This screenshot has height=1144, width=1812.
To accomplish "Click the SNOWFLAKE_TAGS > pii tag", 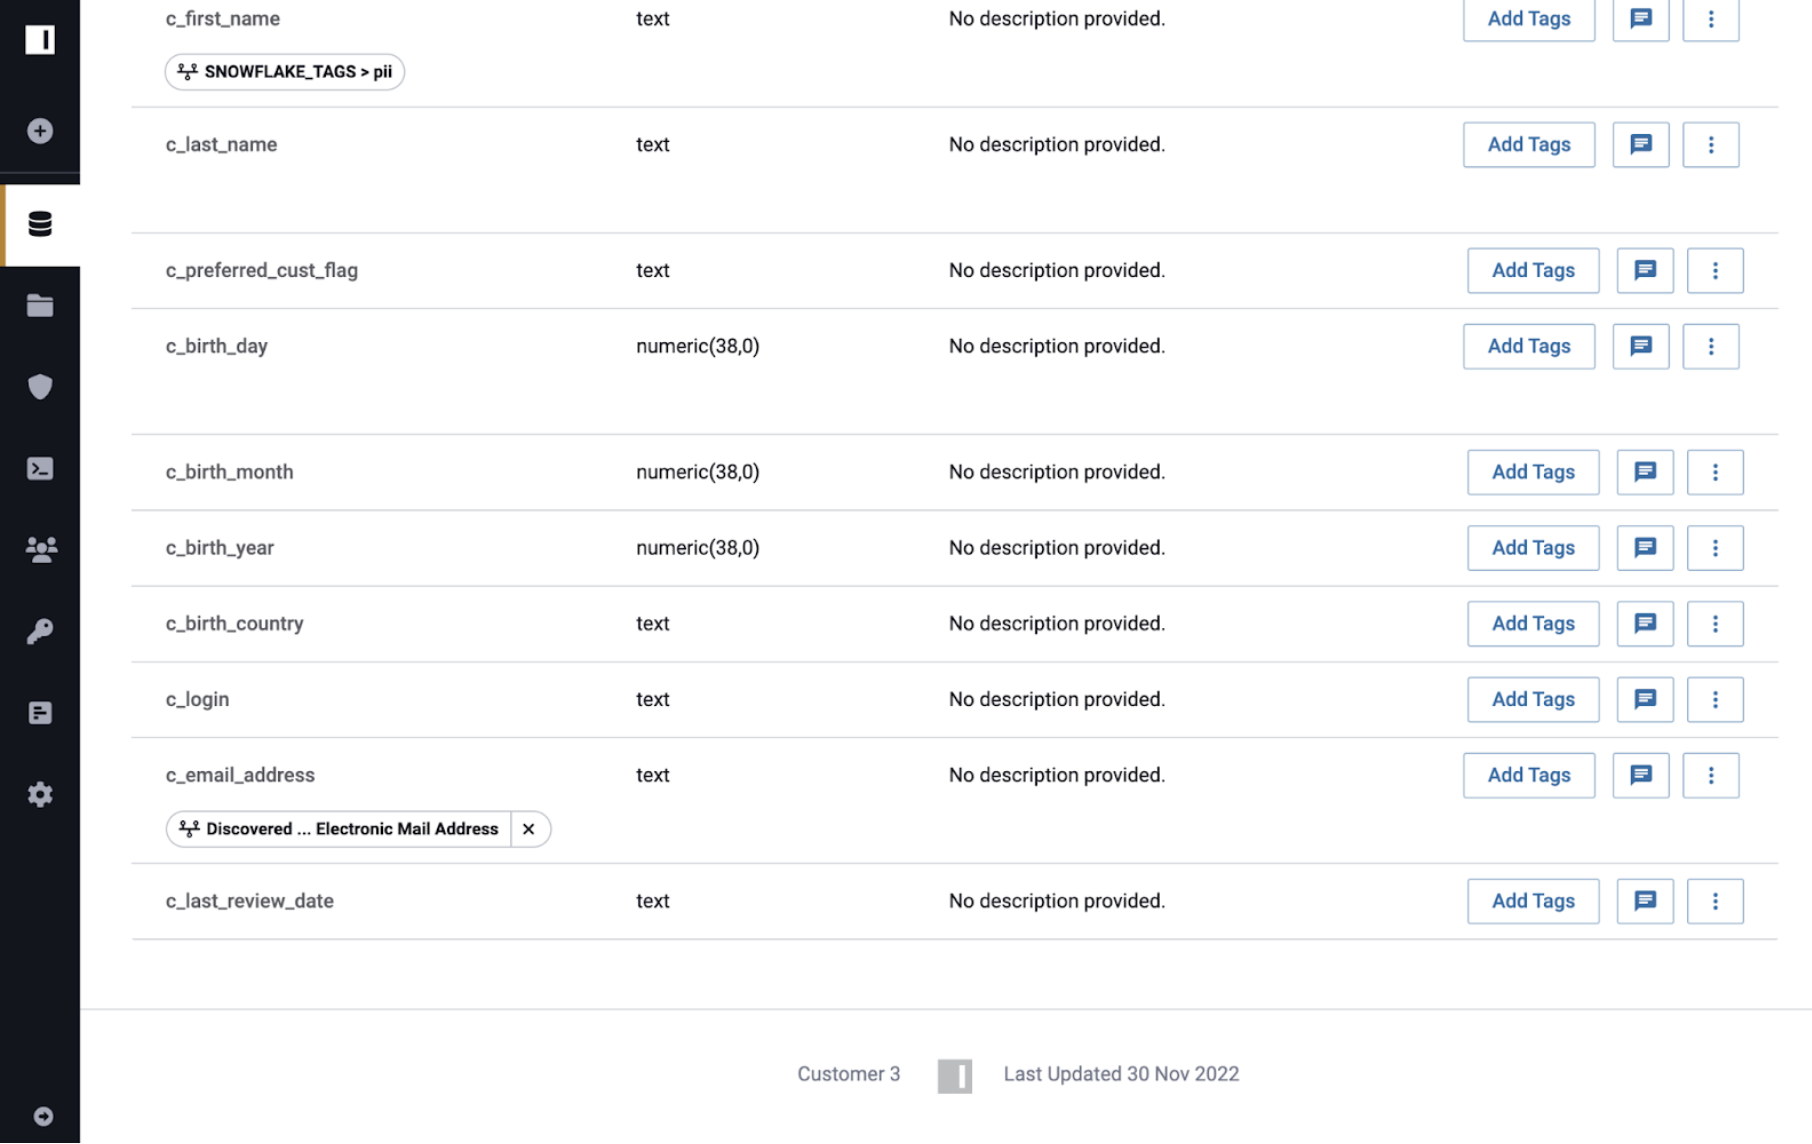I will pyautogui.click(x=285, y=72).
